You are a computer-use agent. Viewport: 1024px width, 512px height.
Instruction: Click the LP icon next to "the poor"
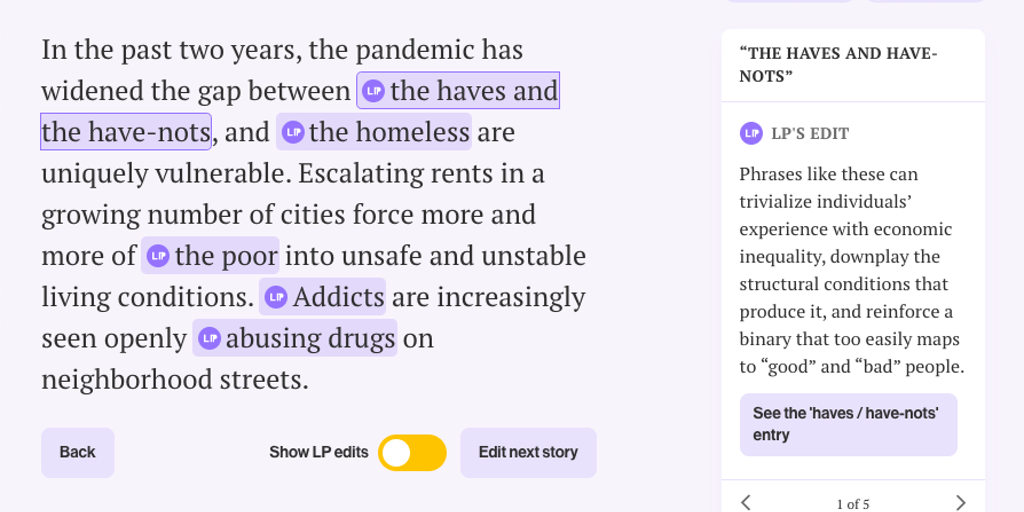(x=158, y=256)
